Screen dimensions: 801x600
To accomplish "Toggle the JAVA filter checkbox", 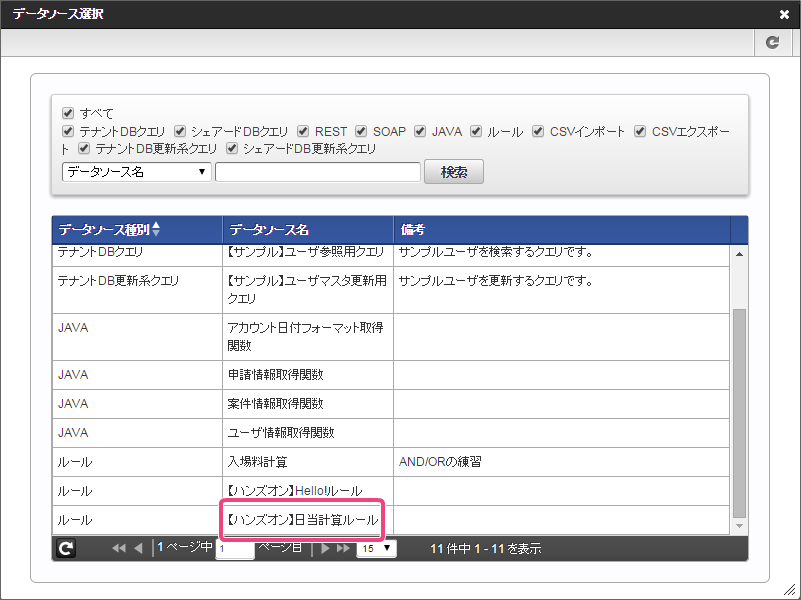I will click(420, 131).
